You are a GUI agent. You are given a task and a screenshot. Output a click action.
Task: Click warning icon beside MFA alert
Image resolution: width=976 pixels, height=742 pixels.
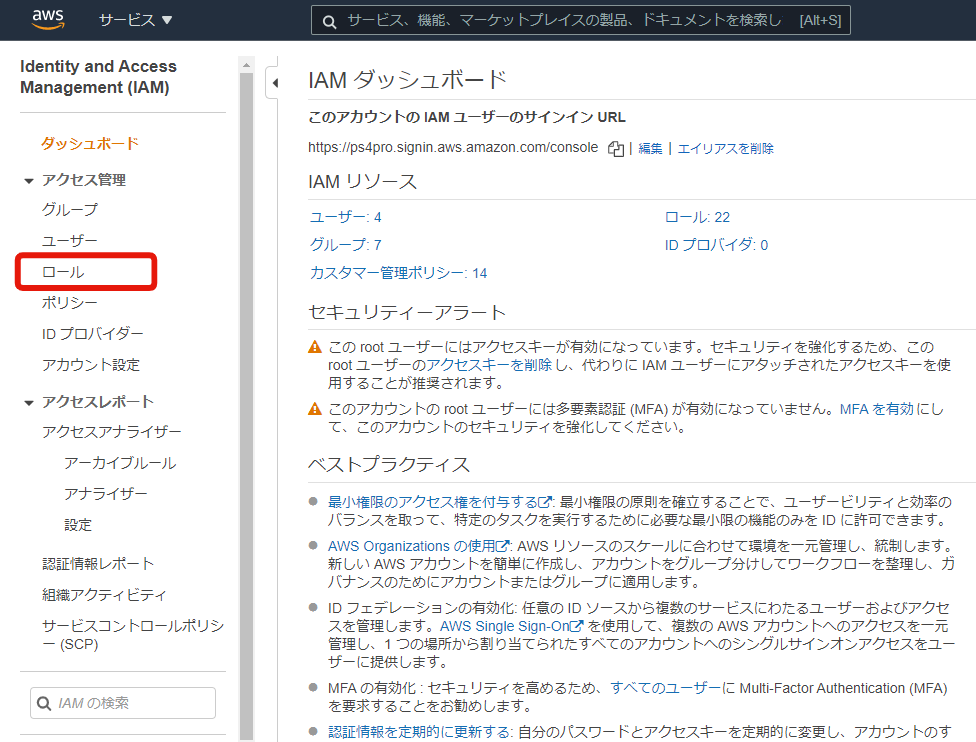[315, 409]
